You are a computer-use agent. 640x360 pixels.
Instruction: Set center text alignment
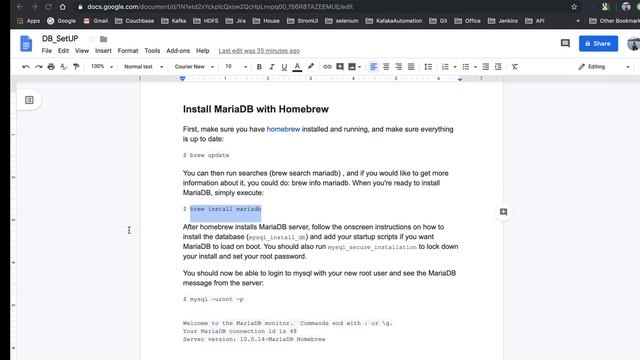(386, 67)
